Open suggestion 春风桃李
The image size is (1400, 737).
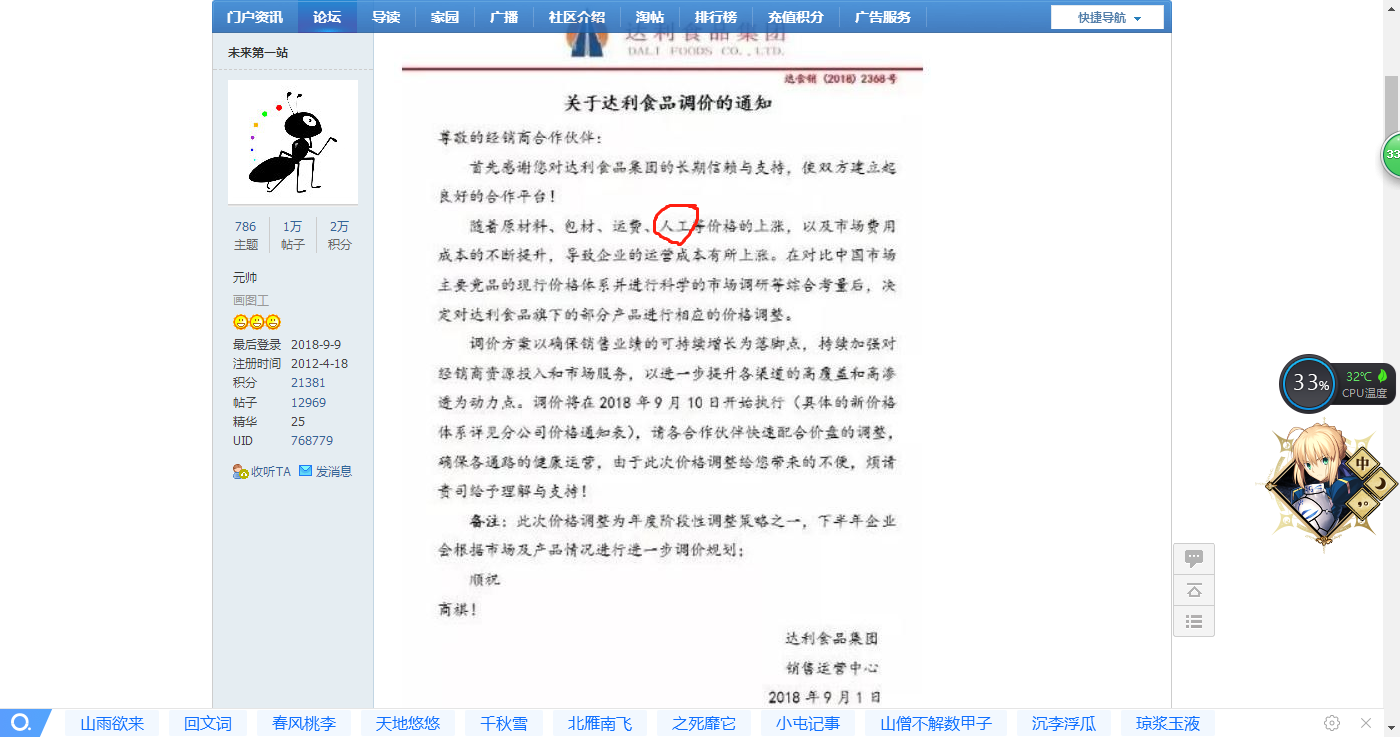[304, 723]
